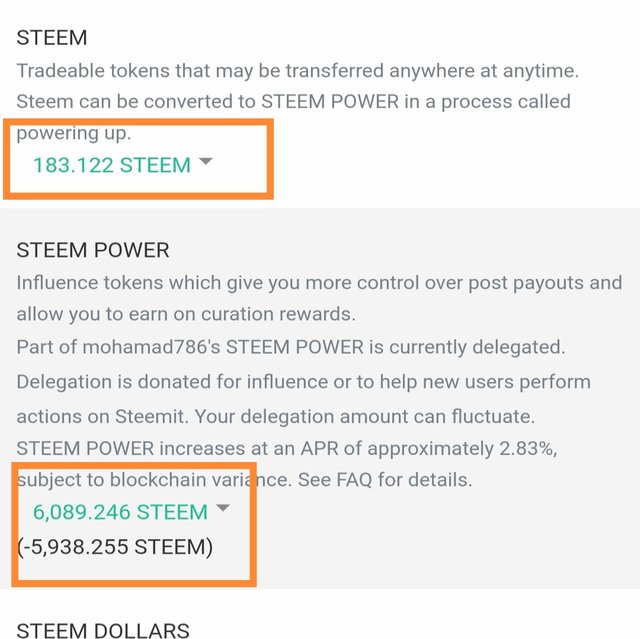Click the 'powering up.' text

point(74,133)
